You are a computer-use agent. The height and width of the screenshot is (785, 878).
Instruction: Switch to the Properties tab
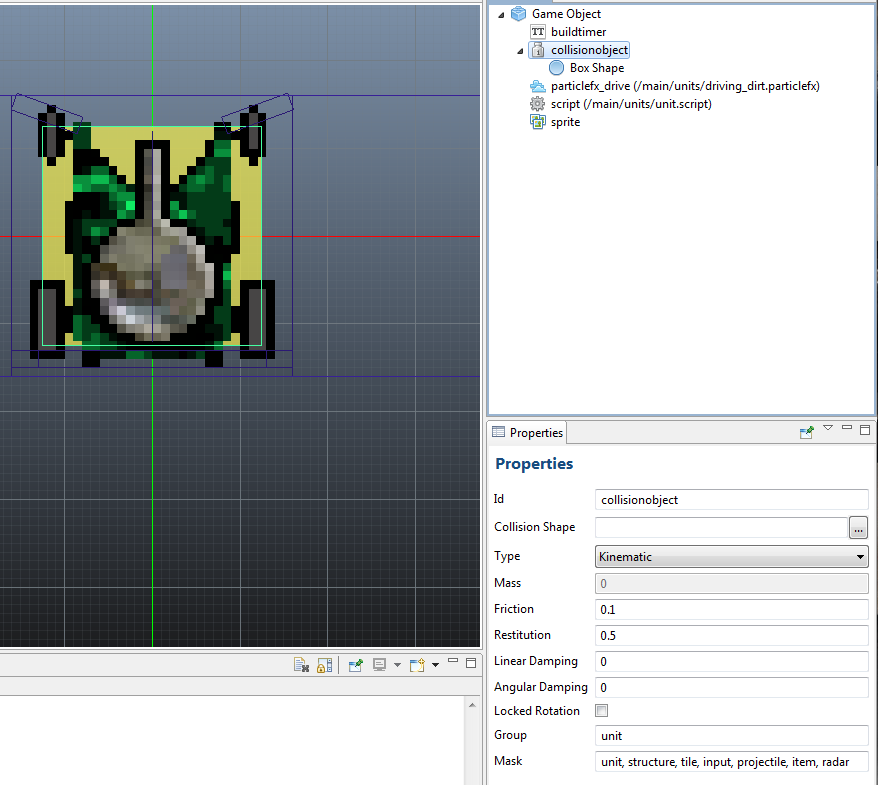[527, 433]
